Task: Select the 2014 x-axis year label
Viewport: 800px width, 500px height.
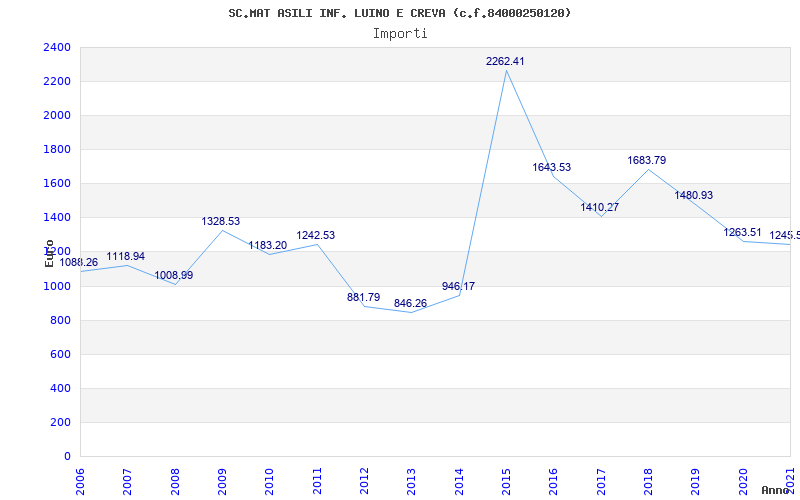Action: pyautogui.click(x=459, y=481)
